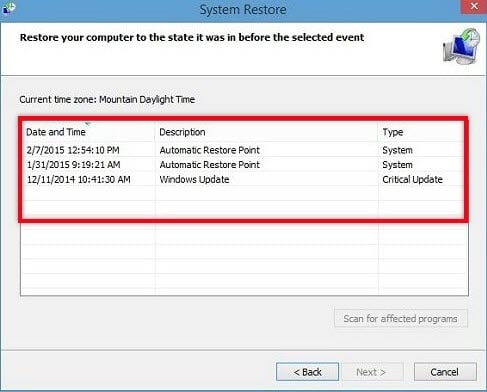
Task: Sort by the Type column header
Action: tap(421, 132)
